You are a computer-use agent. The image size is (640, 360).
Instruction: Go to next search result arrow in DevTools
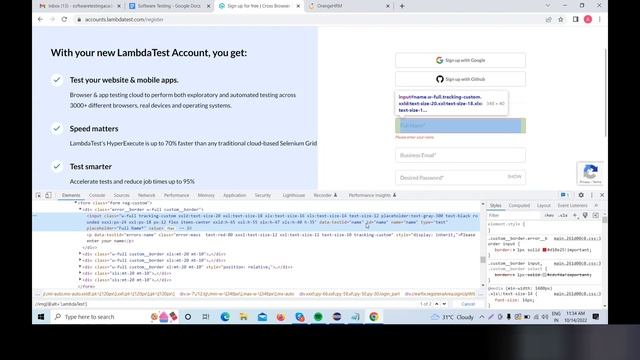coord(444,304)
